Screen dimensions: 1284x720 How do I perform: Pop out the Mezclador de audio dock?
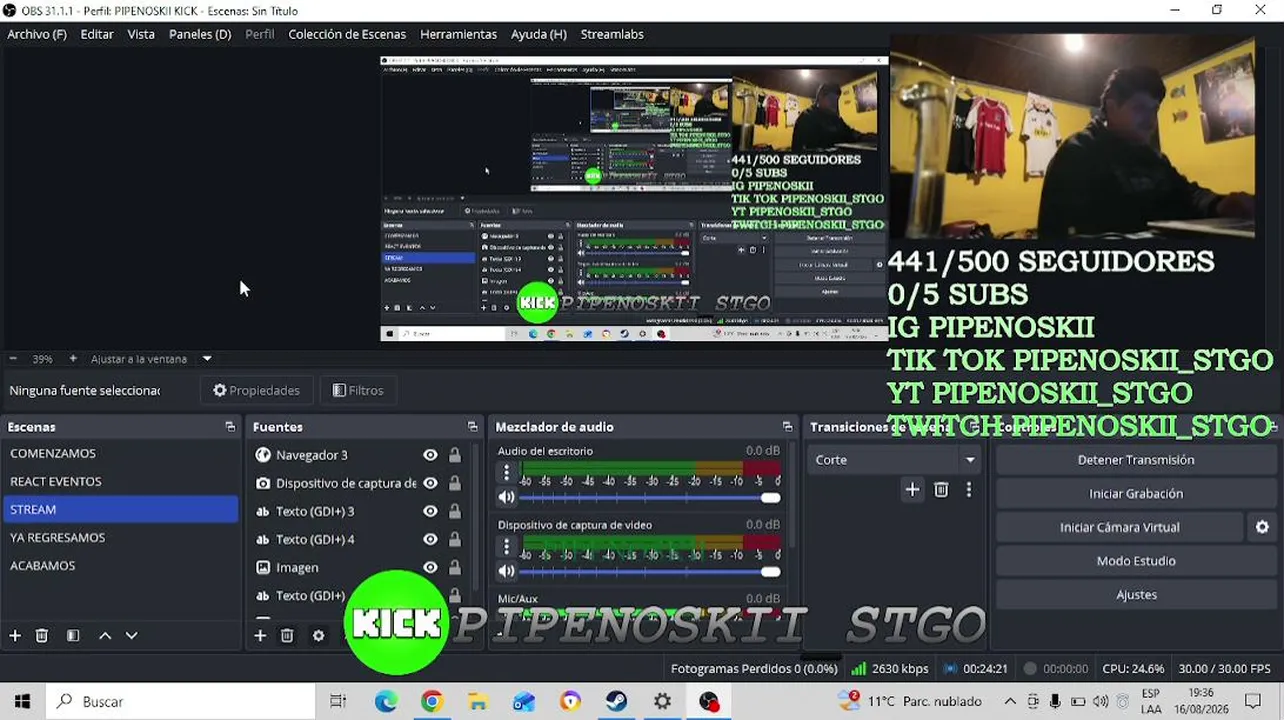coord(787,427)
